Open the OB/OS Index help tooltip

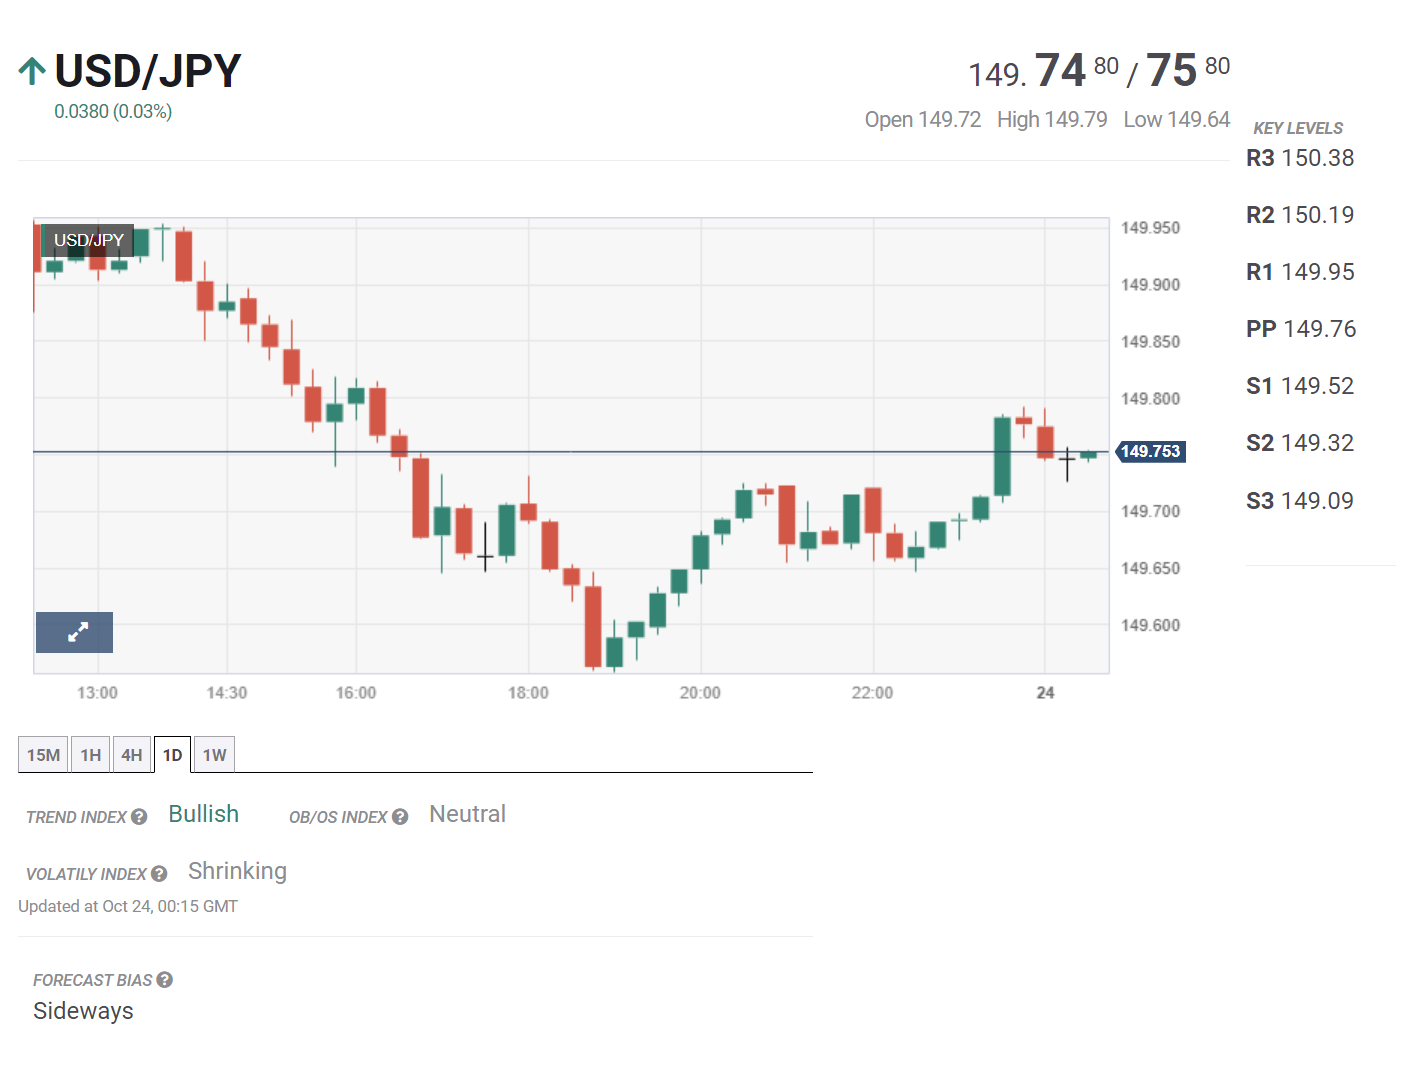pyautogui.click(x=400, y=817)
